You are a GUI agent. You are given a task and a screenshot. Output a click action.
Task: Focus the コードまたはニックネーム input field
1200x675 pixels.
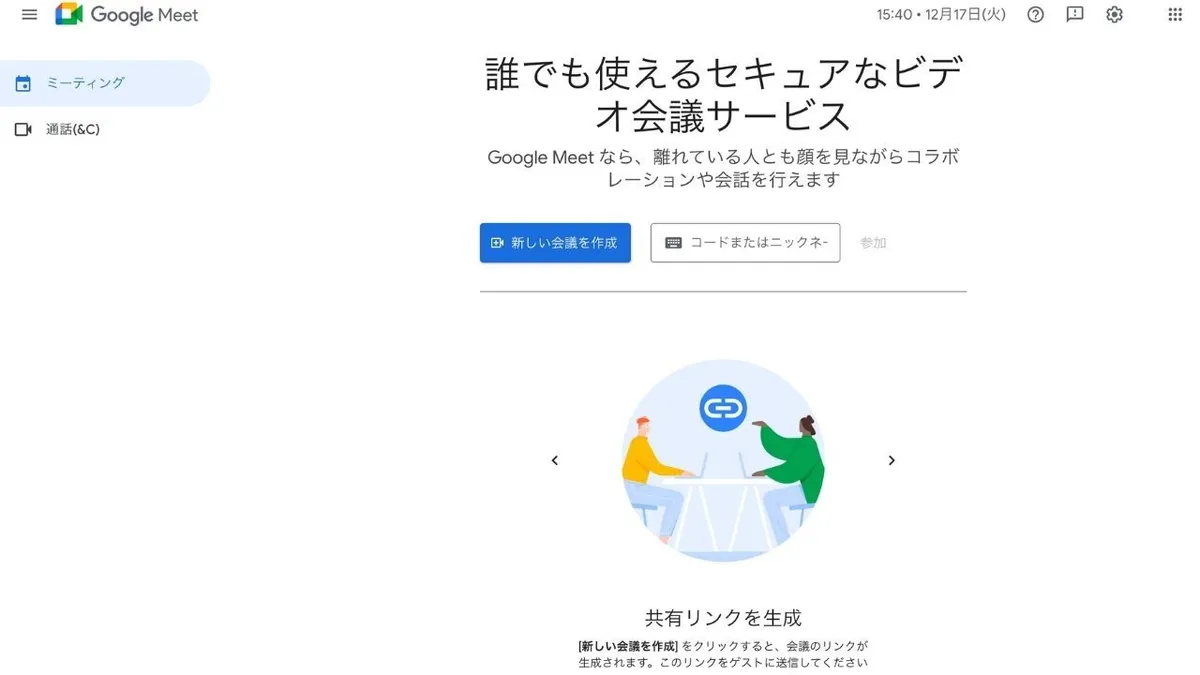745,243
